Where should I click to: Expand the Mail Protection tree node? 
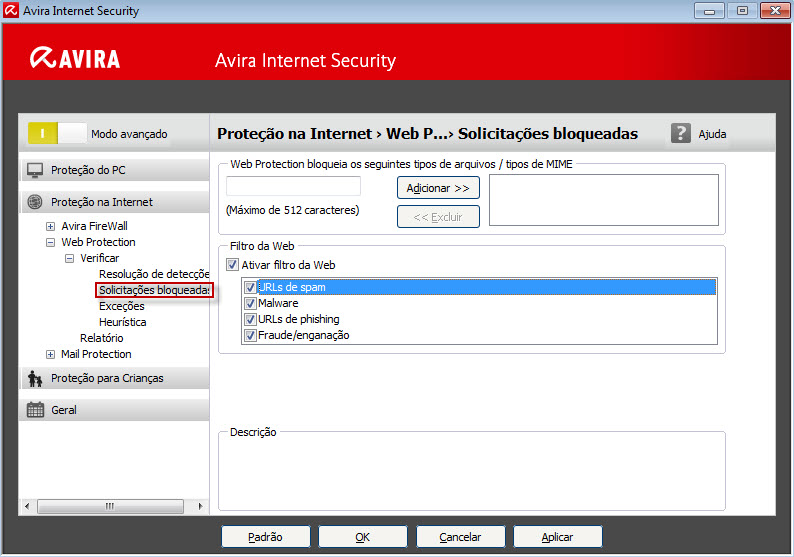coord(50,354)
